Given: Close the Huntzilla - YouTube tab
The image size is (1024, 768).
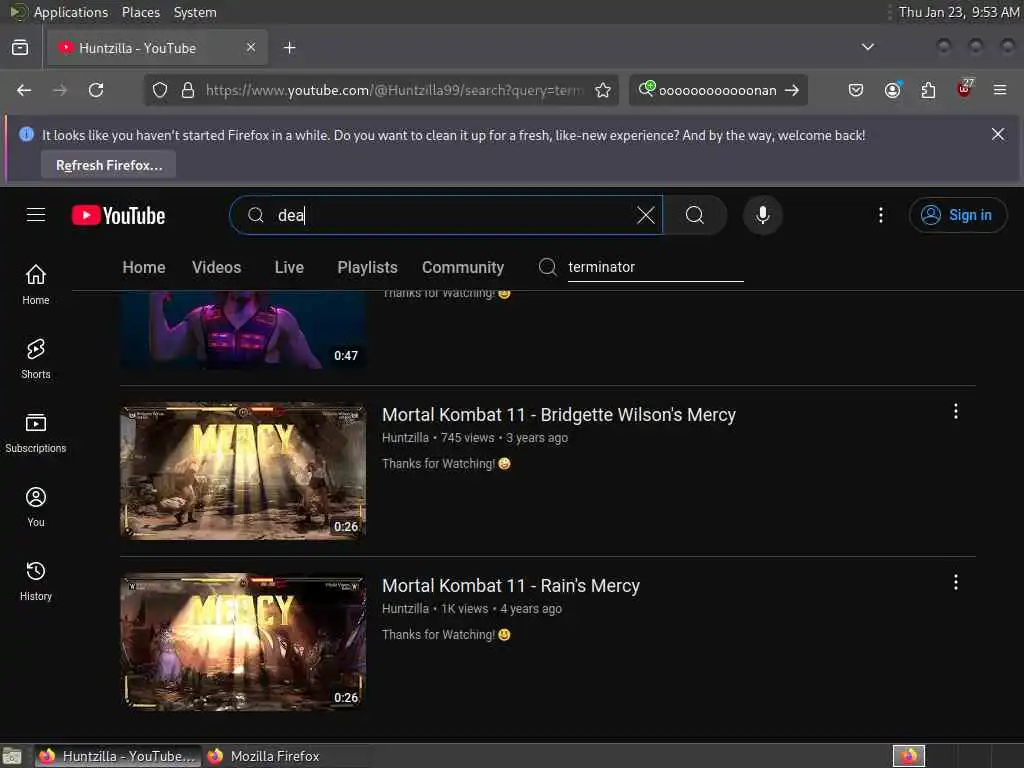Looking at the screenshot, I should coord(251,47).
